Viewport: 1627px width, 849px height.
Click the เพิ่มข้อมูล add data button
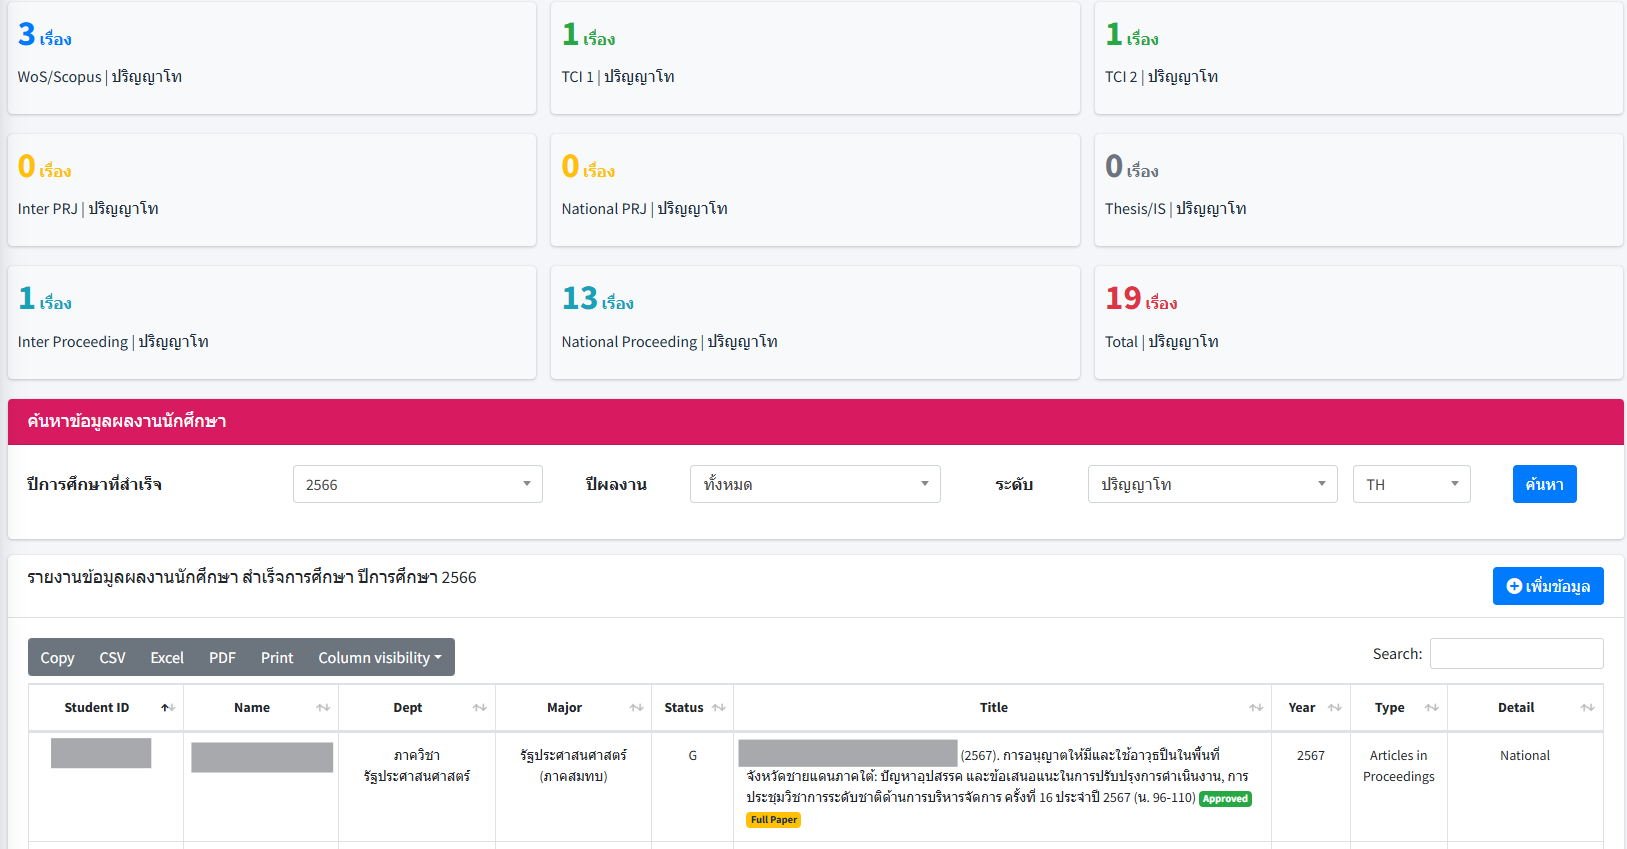(x=1547, y=586)
